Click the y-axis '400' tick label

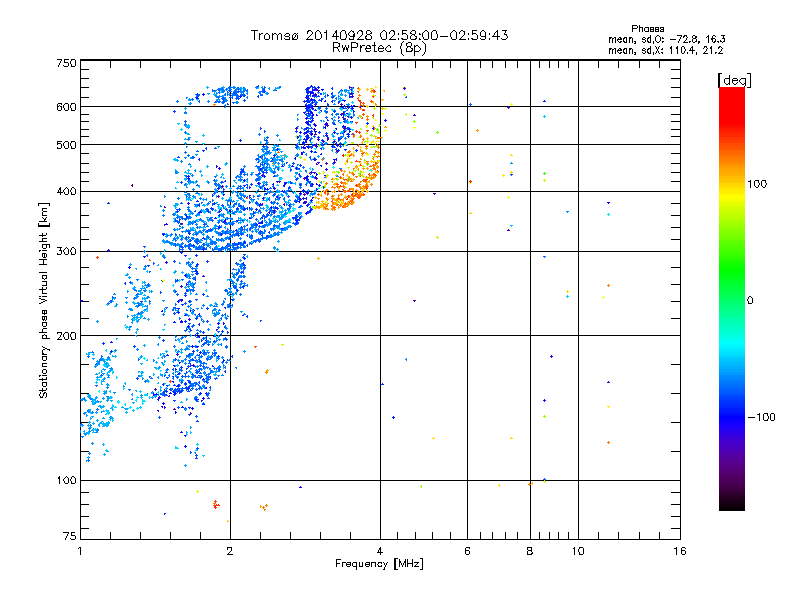66,192
